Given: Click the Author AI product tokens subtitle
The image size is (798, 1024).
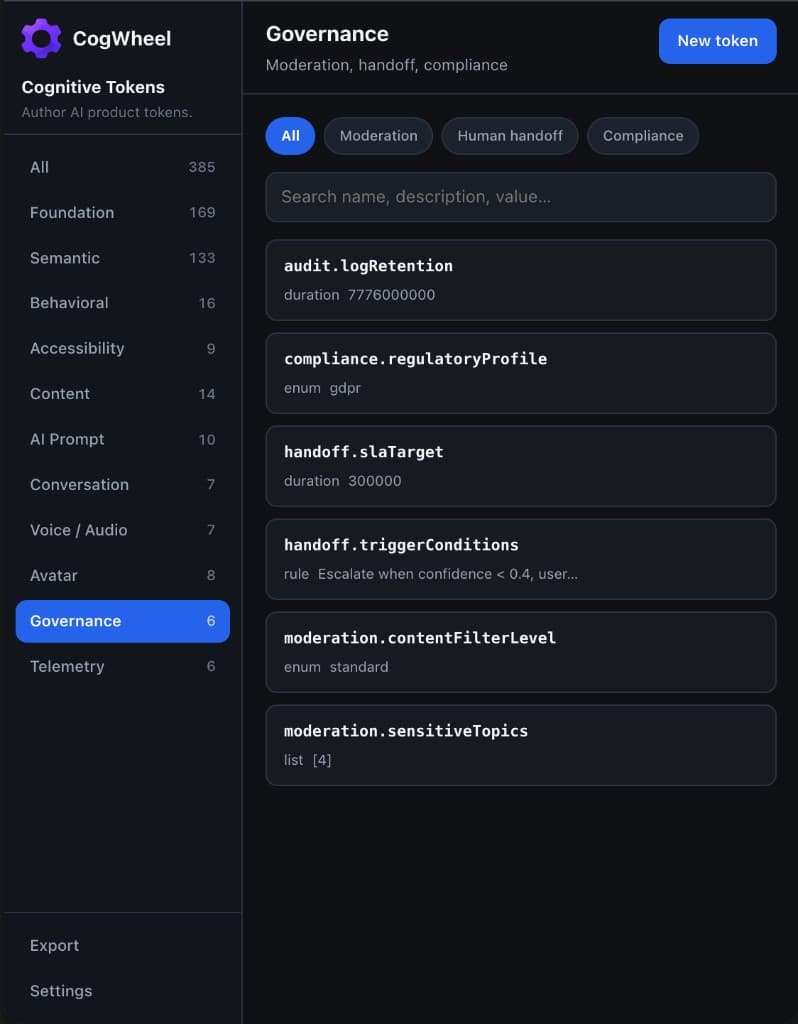Looking at the screenshot, I should pos(106,112).
